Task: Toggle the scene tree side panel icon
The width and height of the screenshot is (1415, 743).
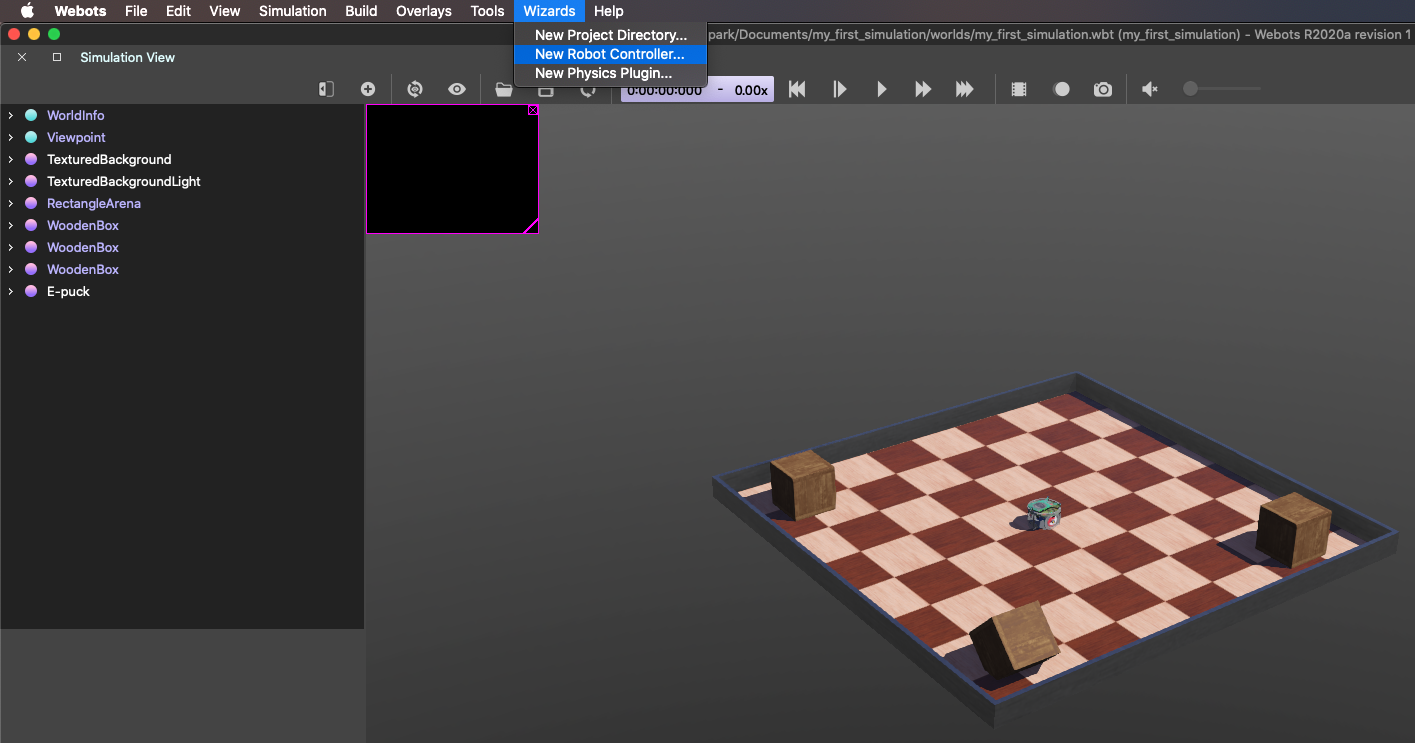Action: [326, 89]
